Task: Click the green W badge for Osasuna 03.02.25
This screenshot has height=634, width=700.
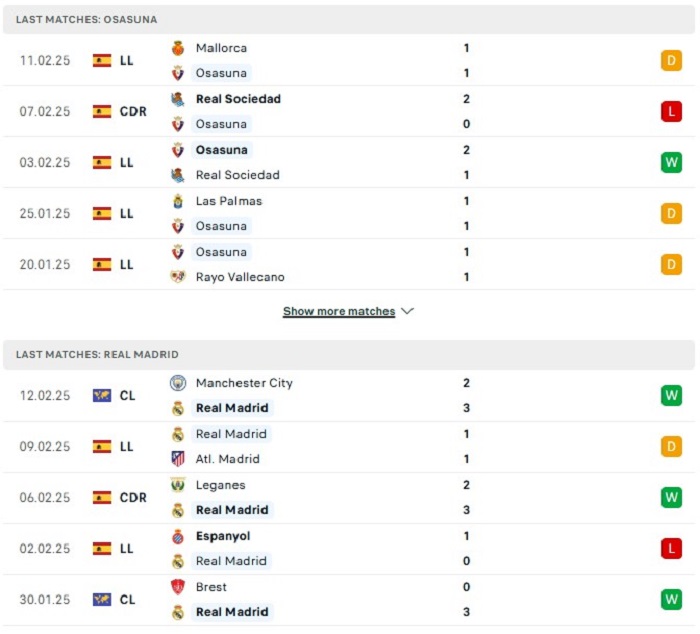Action: click(x=671, y=163)
